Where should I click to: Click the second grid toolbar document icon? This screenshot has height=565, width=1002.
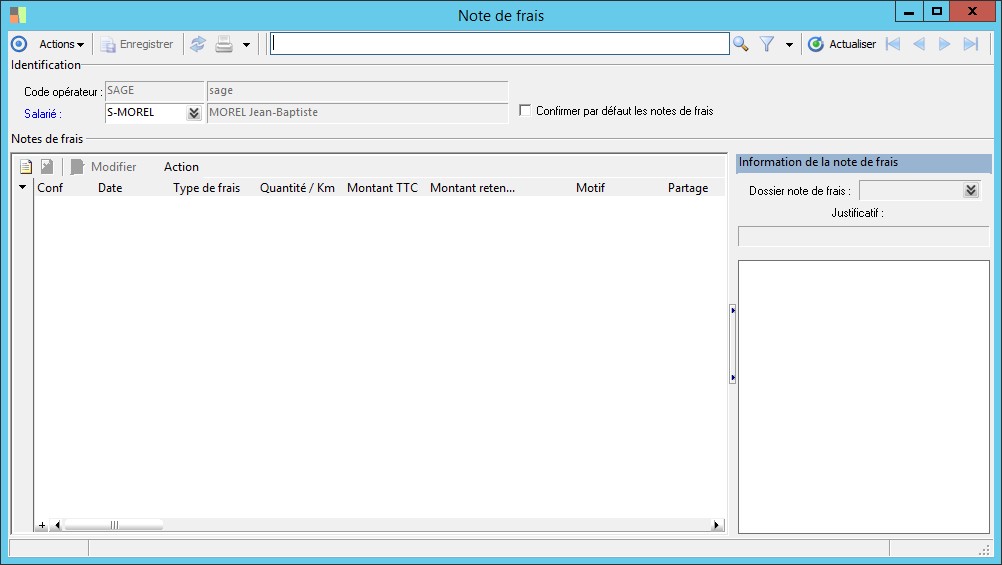click(x=47, y=167)
